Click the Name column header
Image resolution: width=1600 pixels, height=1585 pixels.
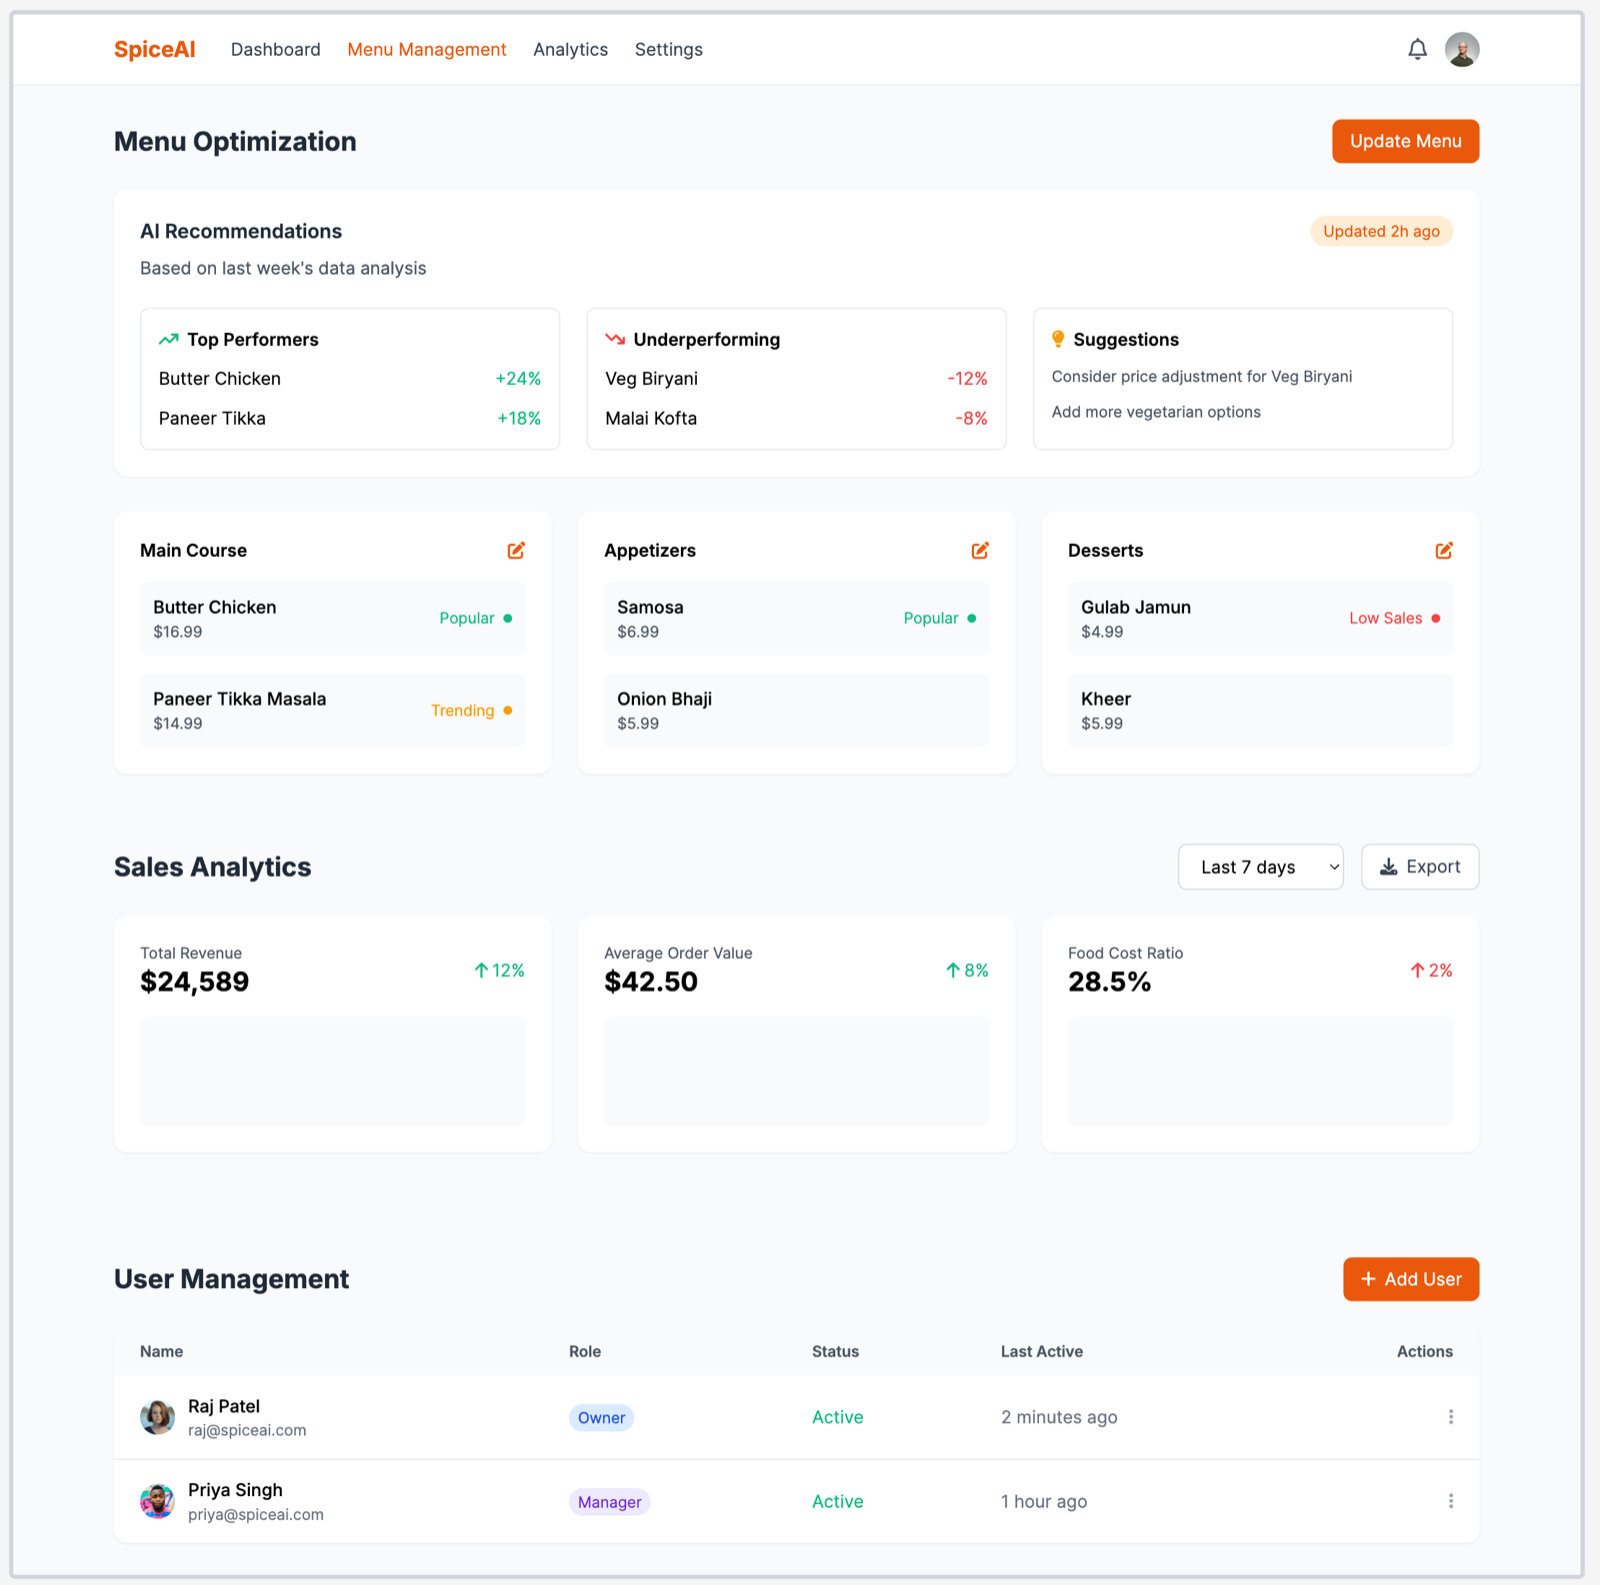161,1351
